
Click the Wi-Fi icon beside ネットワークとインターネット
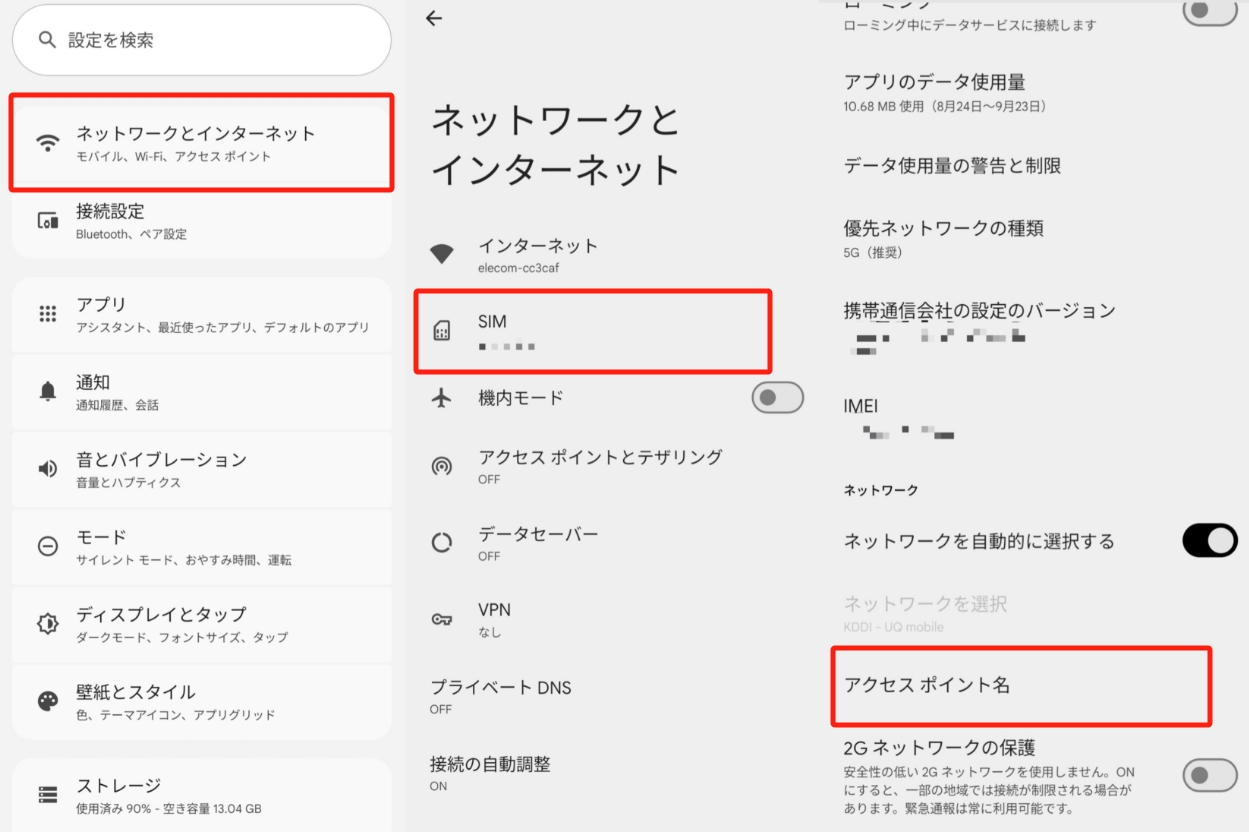tap(47, 142)
